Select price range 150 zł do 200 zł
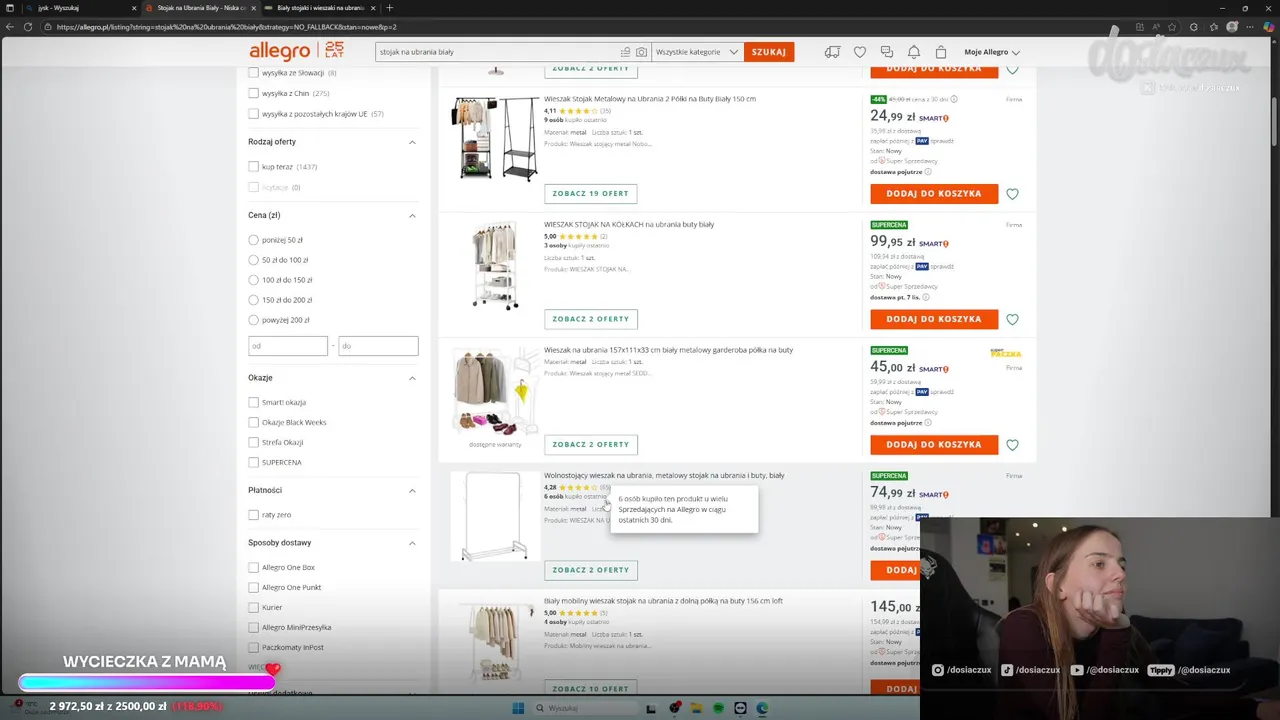The image size is (1280, 720). click(x=253, y=300)
